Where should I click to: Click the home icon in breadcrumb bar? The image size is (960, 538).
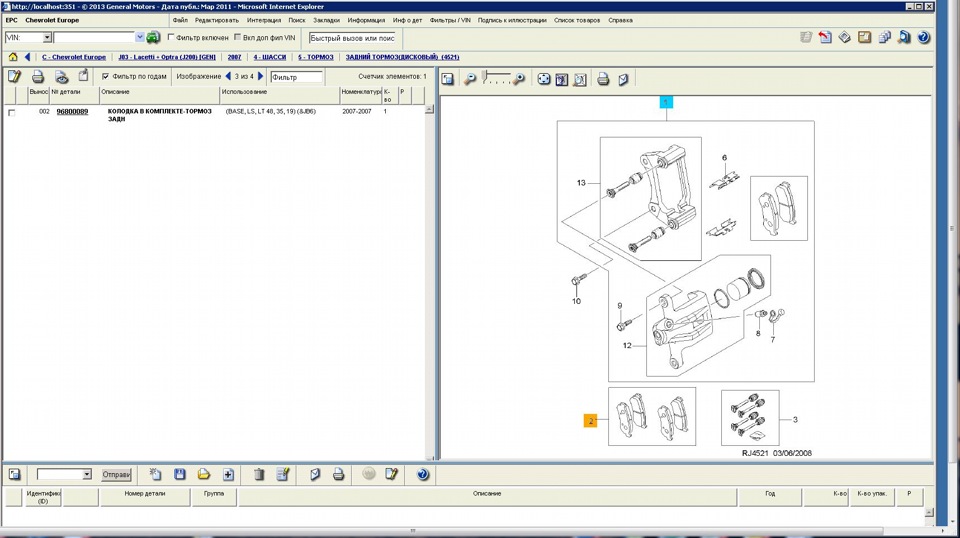[x=13, y=57]
